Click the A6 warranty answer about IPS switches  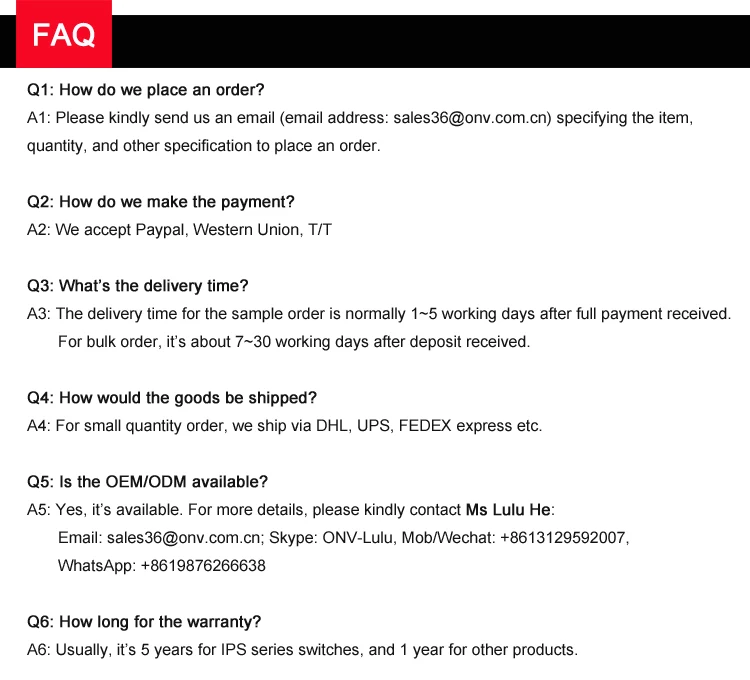click(x=302, y=650)
